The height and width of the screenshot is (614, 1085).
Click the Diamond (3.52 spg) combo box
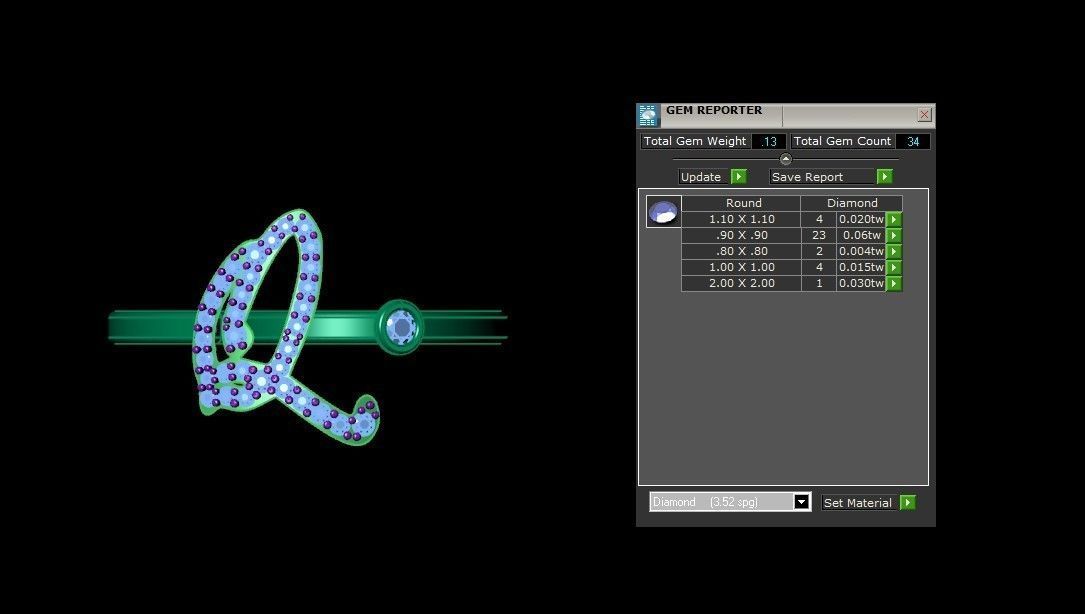[x=730, y=502]
